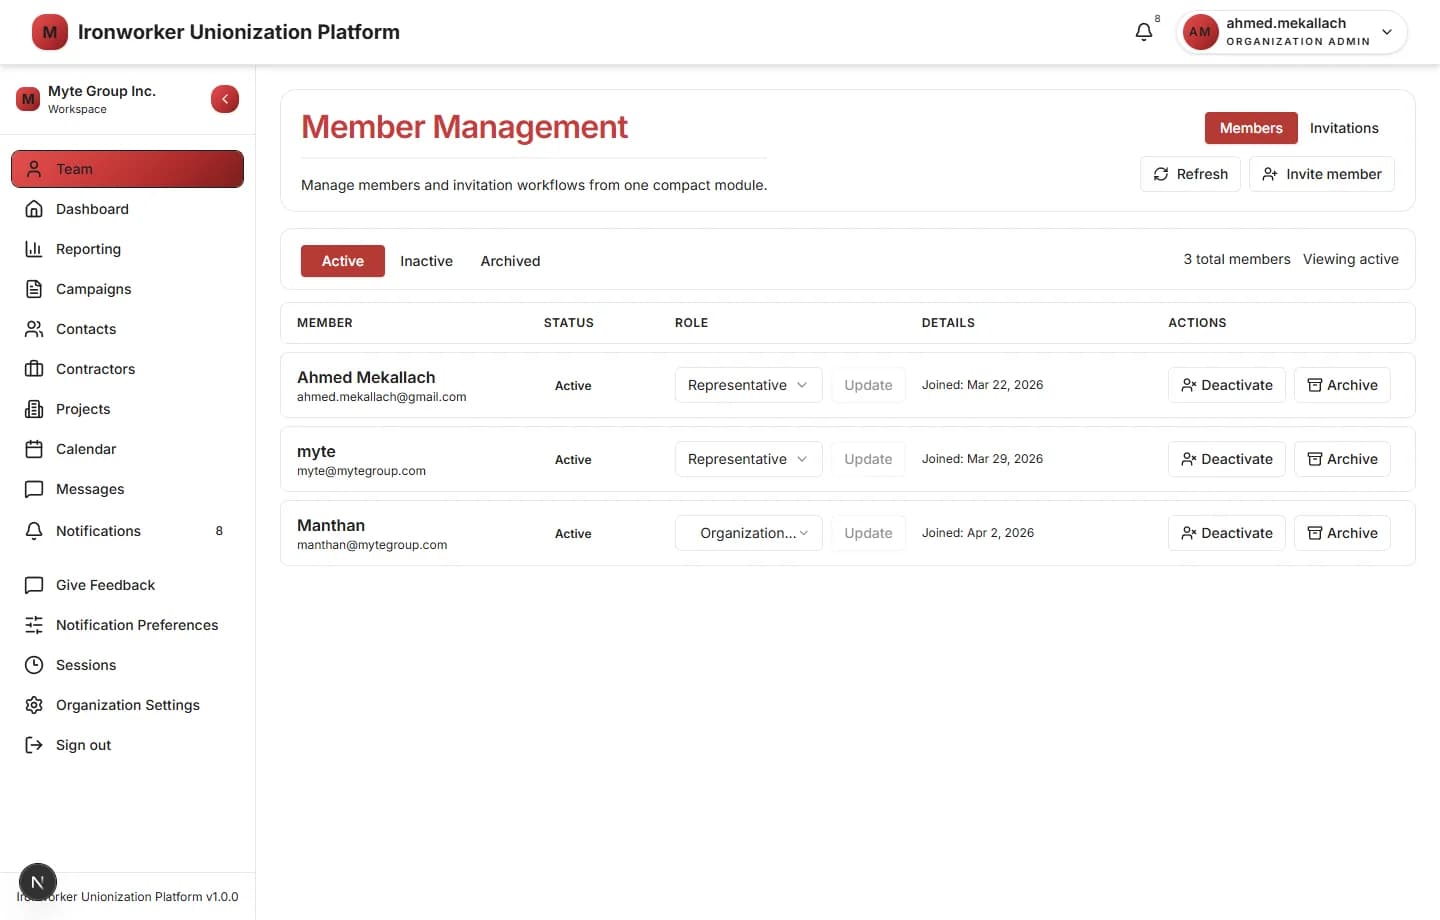Open the Campaigns section

point(127,289)
